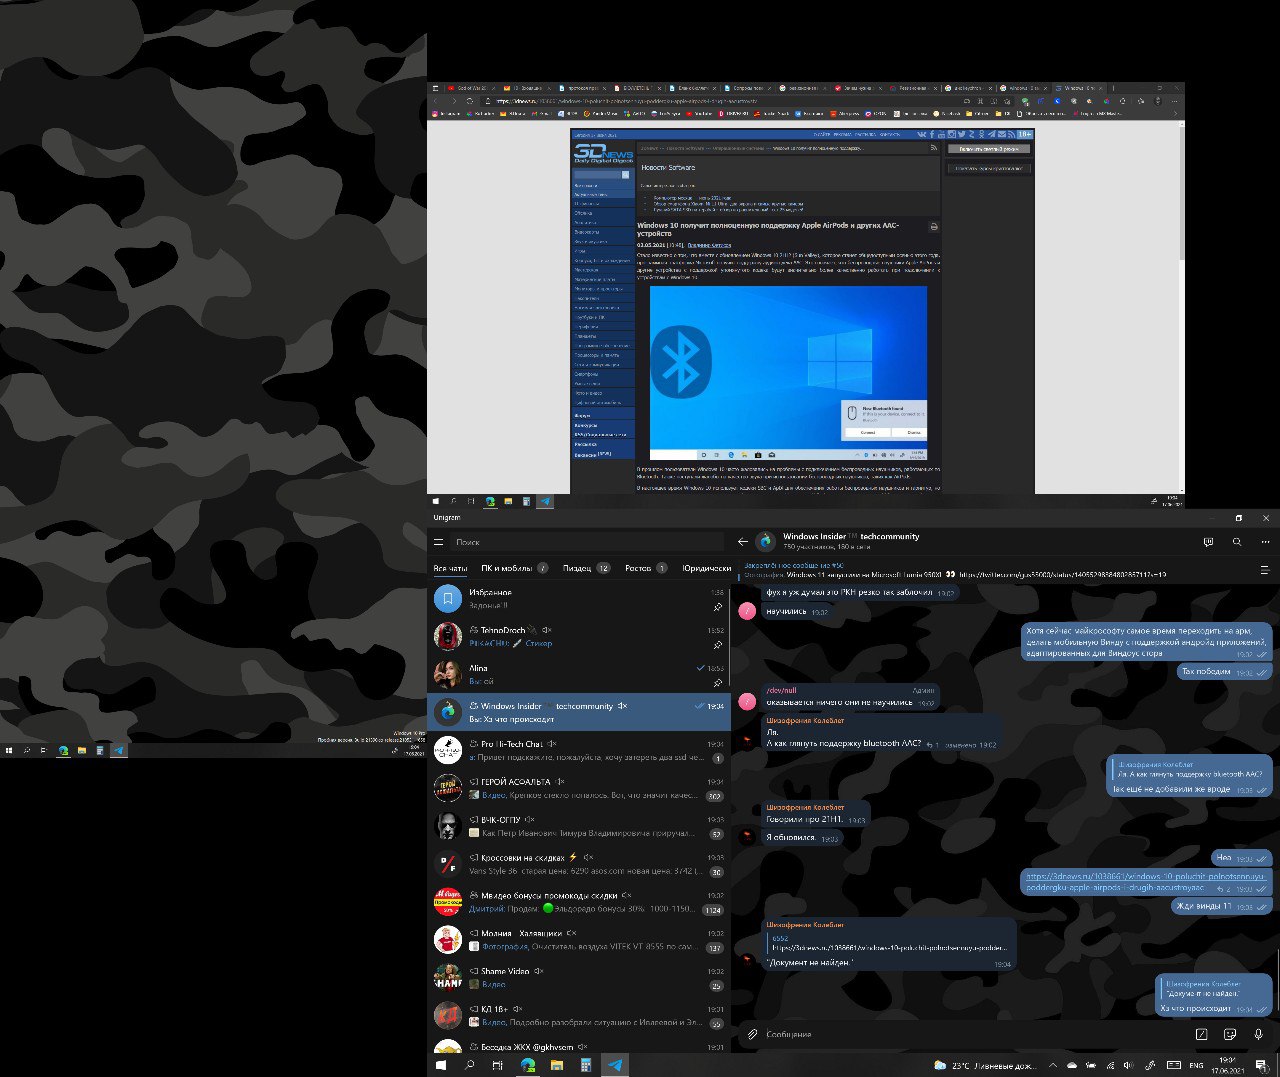The image size is (1280, 1077).
Task: Switch to the Все чаты folder tab
Action: click(x=450, y=568)
